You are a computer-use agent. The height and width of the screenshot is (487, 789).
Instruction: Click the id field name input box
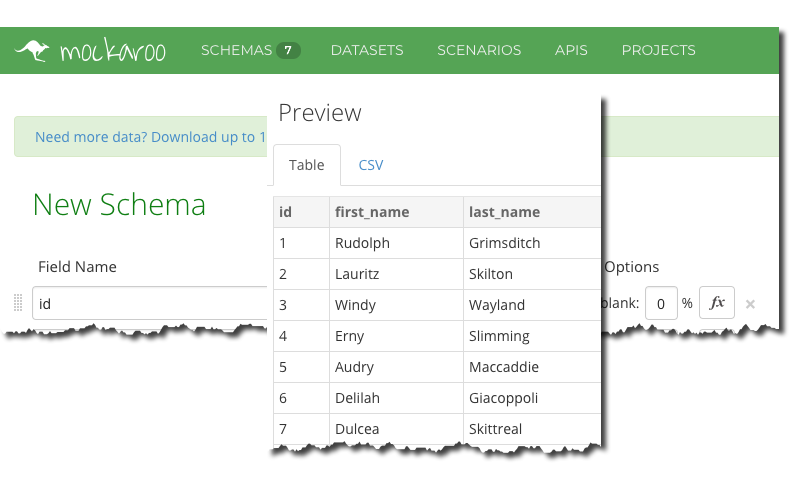pyautogui.click(x=150, y=304)
